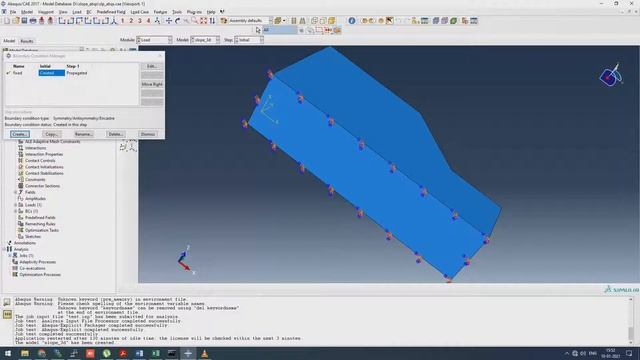The width and height of the screenshot is (640, 360).
Task: Click the Copy... button in BC Manager
Action: coord(51,134)
